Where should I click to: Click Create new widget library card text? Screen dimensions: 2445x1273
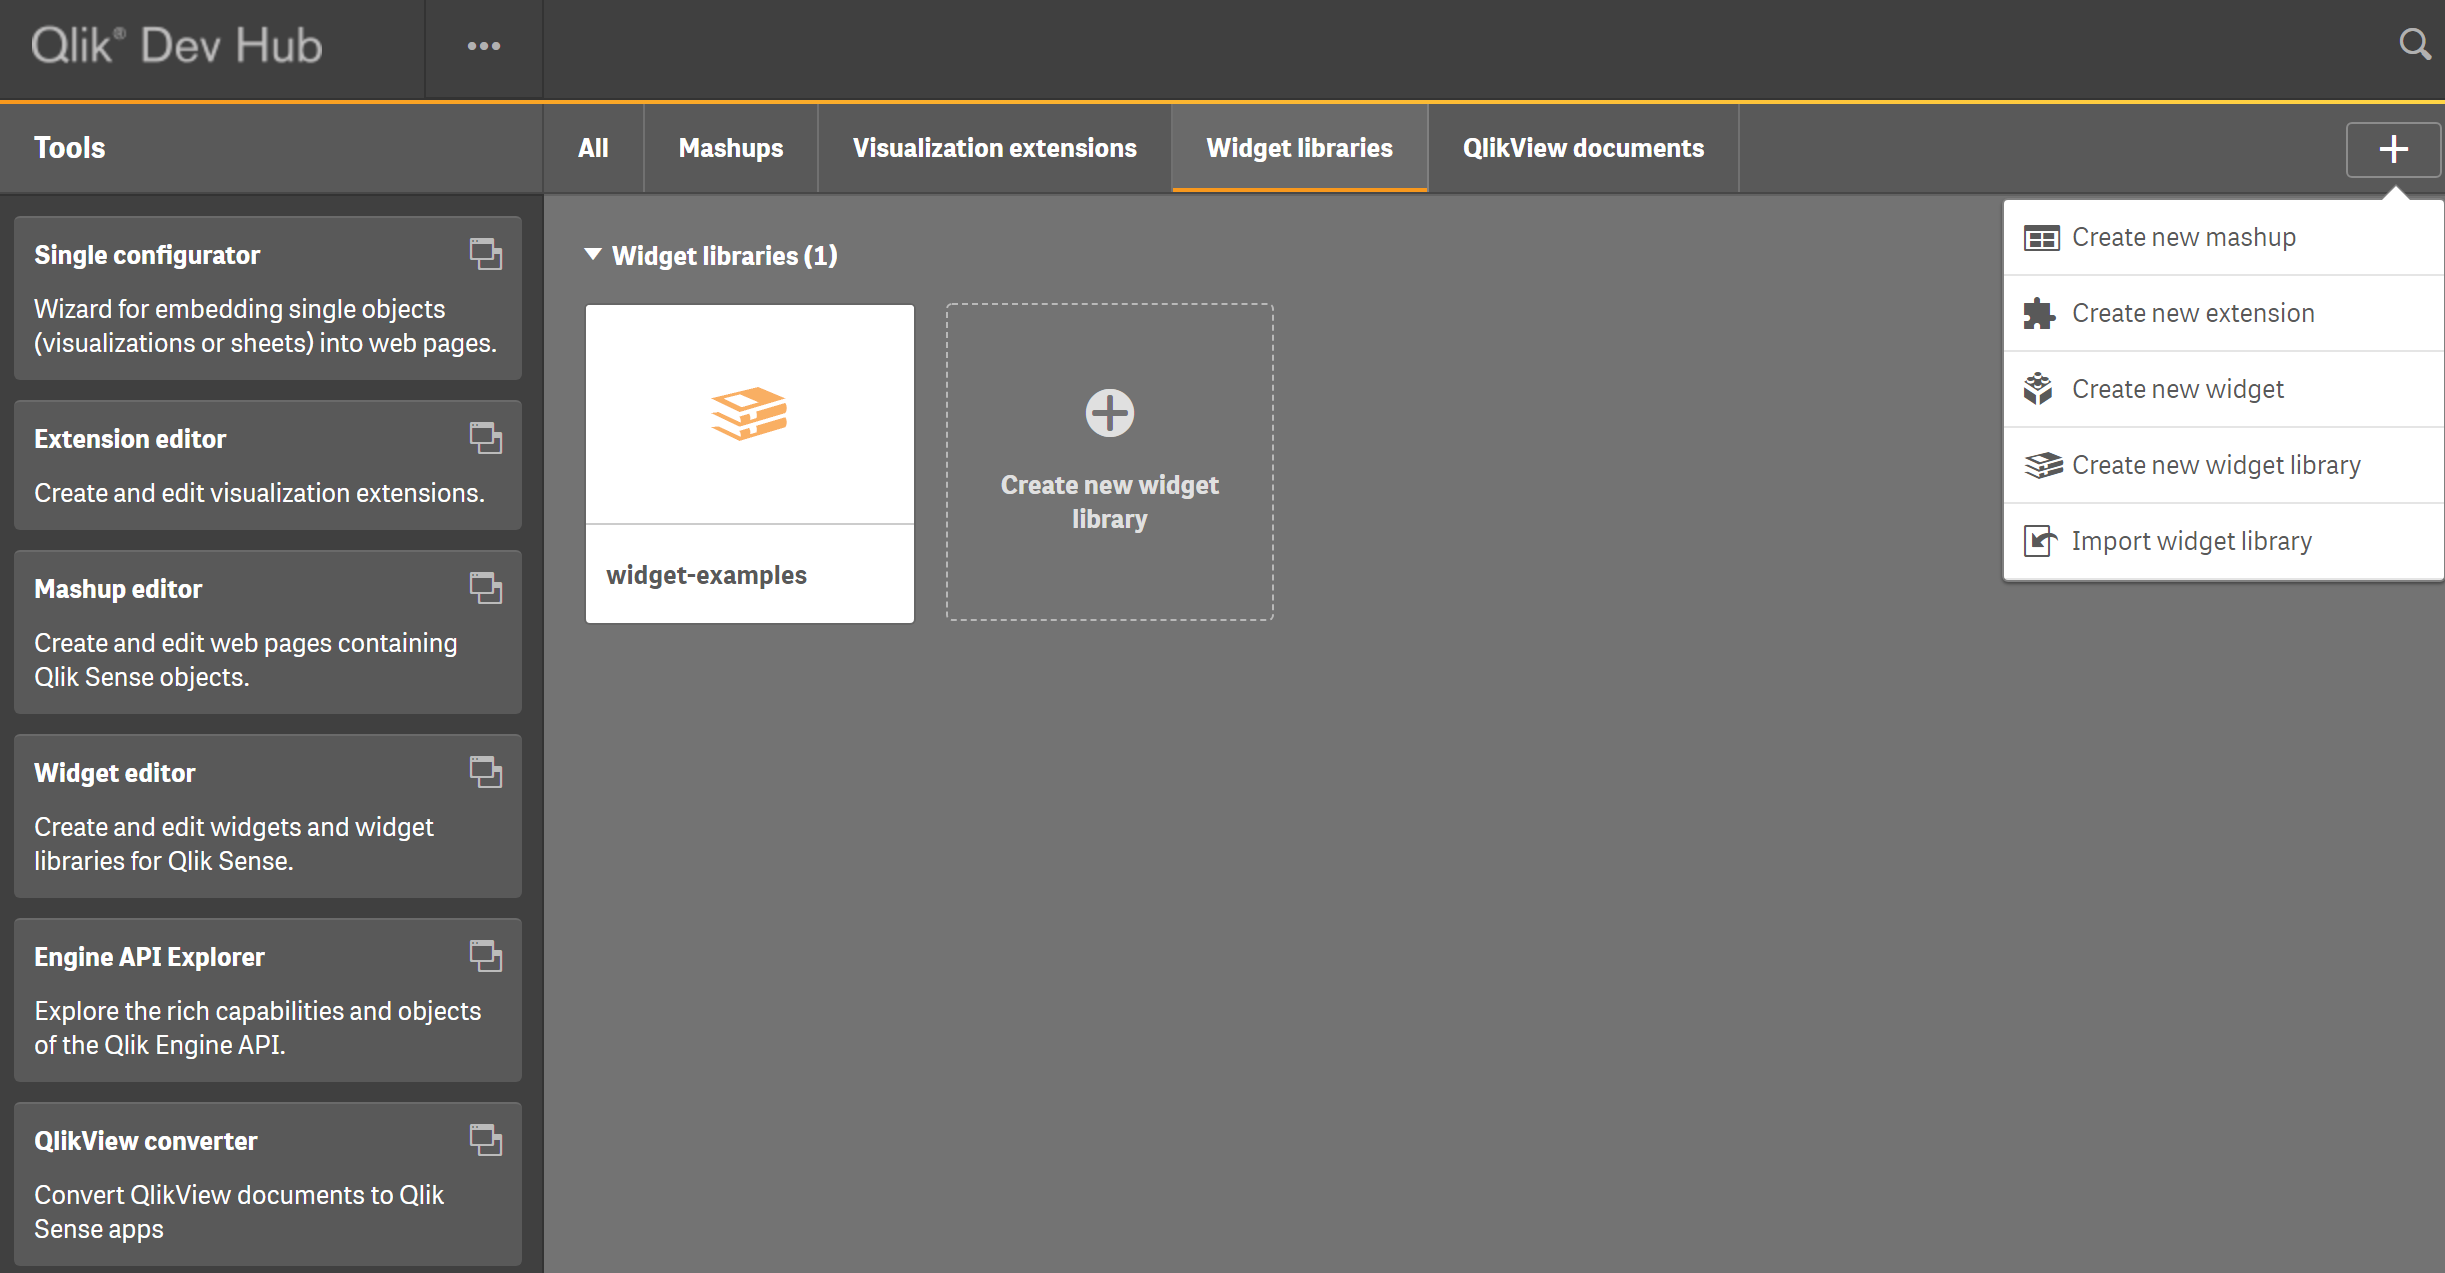pos(1110,502)
